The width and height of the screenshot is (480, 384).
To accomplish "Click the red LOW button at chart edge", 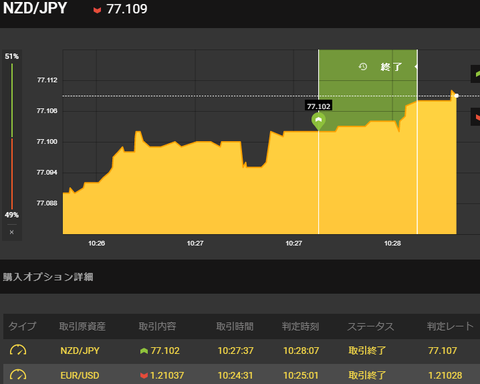I will [x=476, y=117].
